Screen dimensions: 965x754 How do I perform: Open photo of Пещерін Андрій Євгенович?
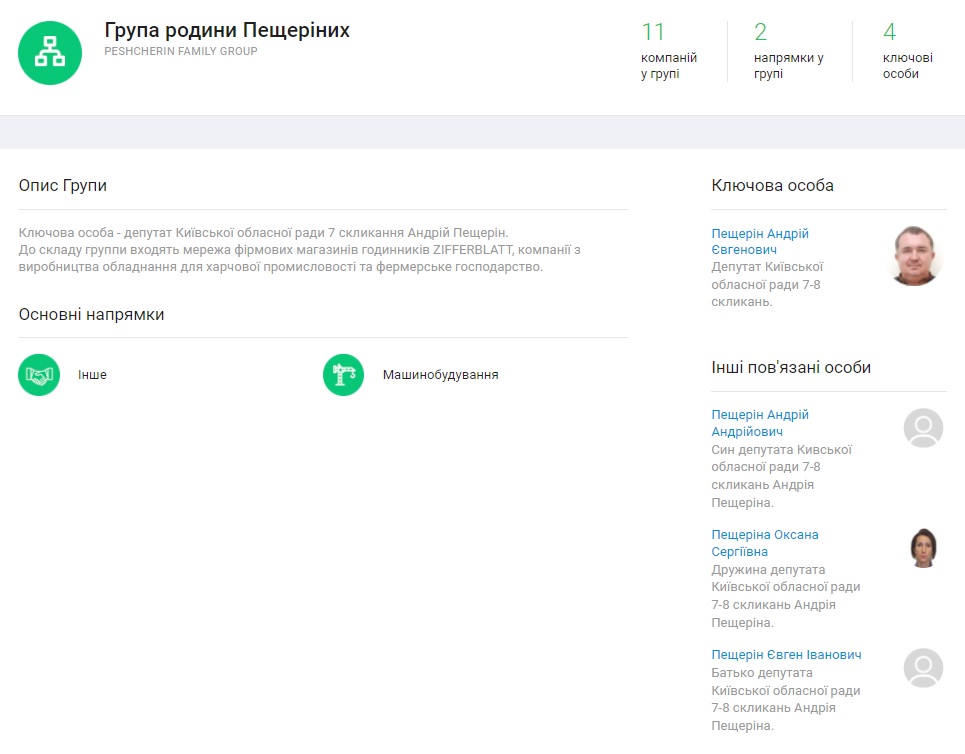(x=915, y=256)
